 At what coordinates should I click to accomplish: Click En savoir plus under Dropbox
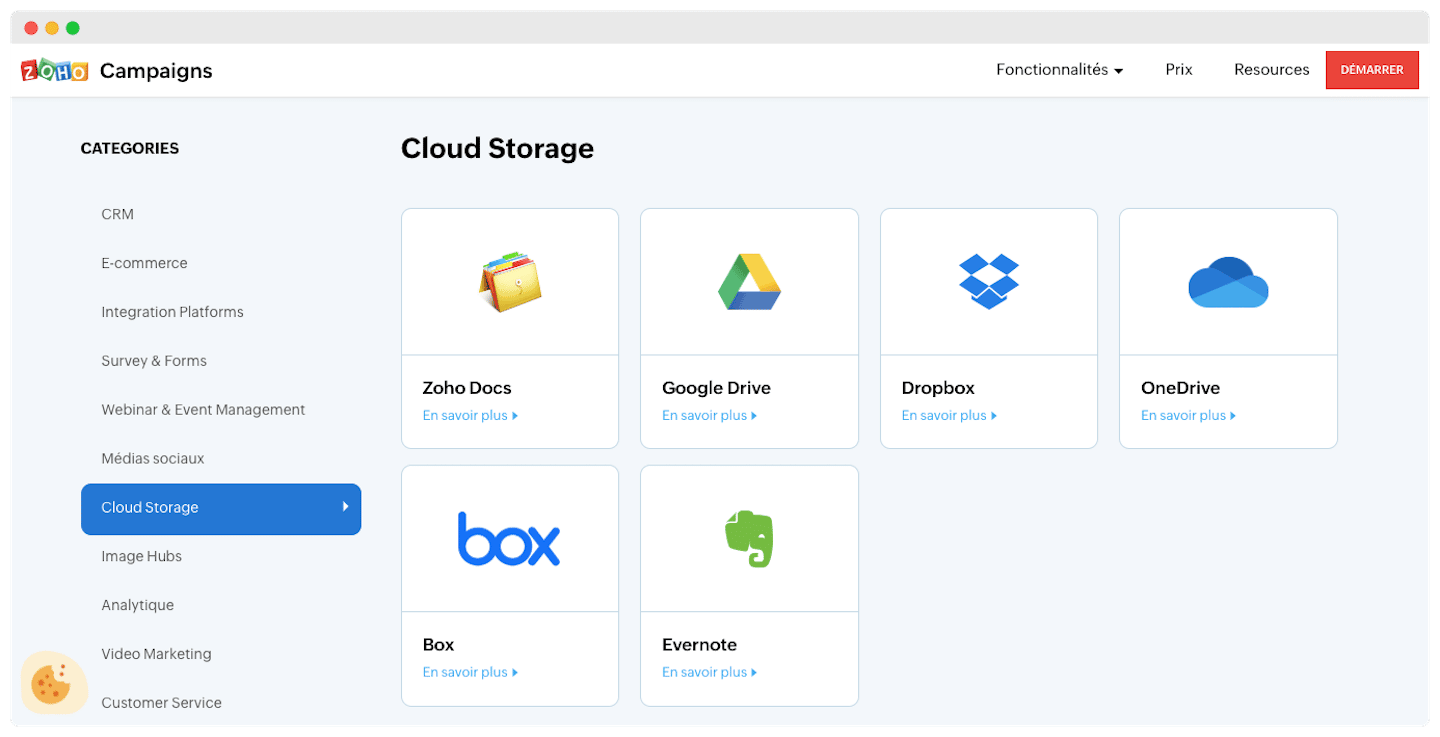coord(949,416)
